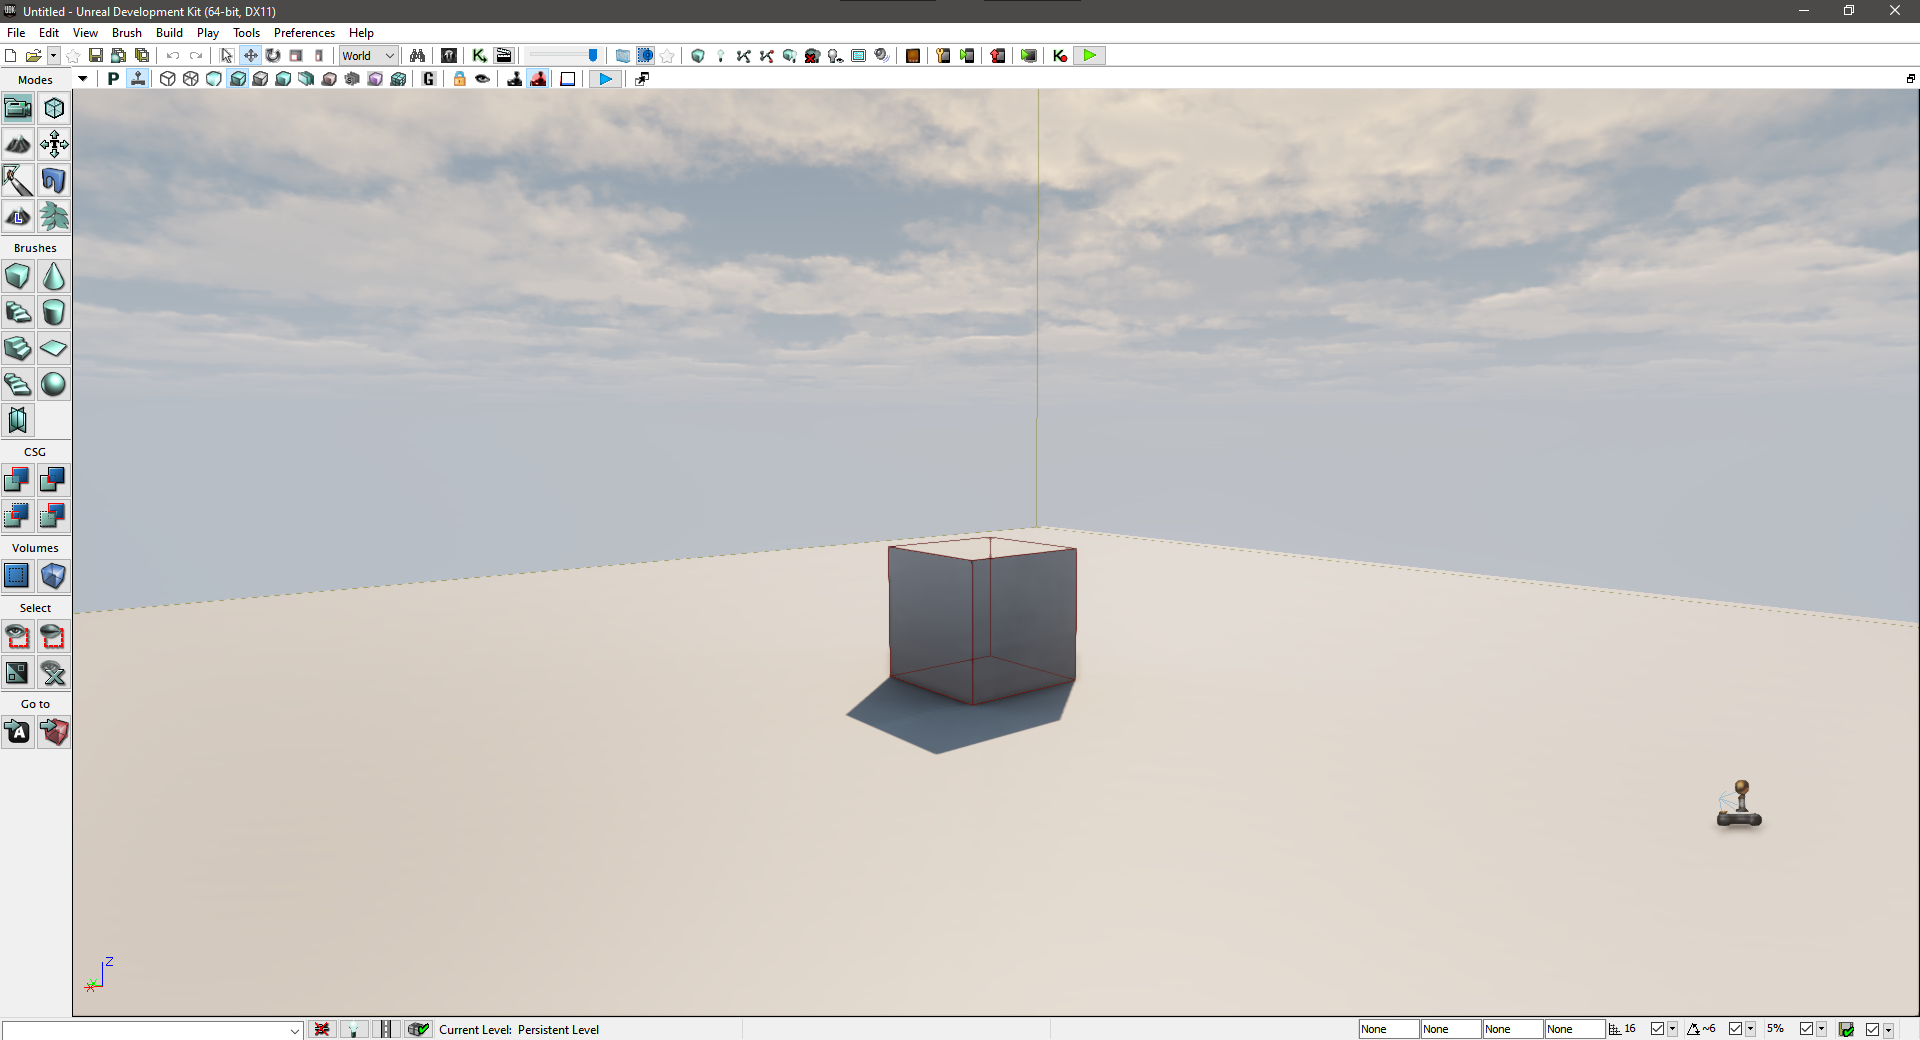Apply CSG Add operation
The width and height of the screenshot is (1920, 1040).
coord(18,480)
